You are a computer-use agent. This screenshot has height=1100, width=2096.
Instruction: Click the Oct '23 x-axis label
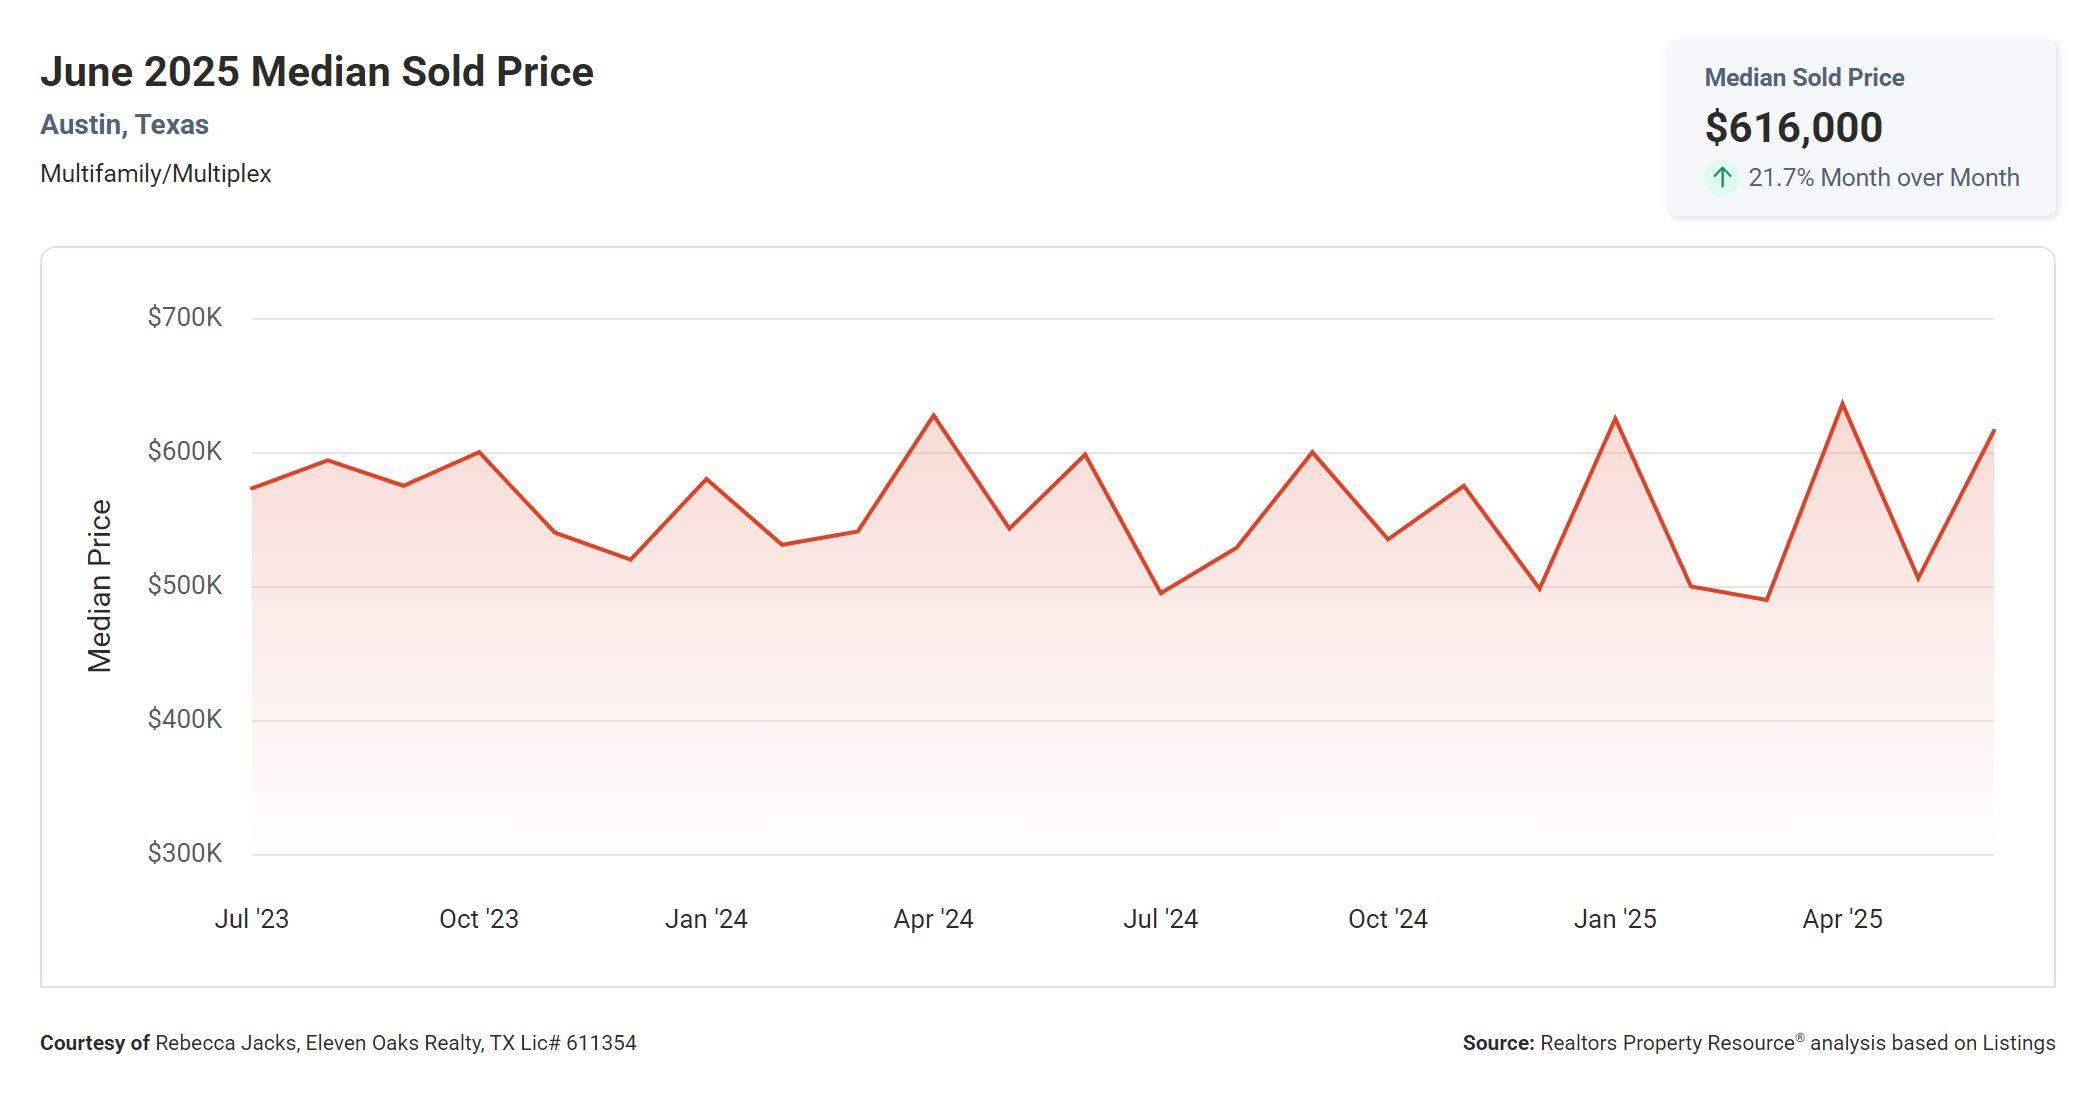(478, 919)
